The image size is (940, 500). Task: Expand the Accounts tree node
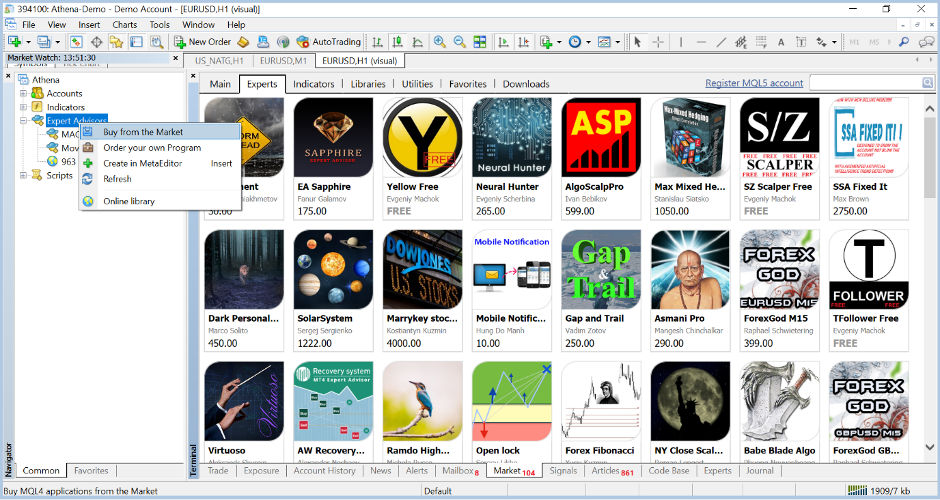click(x=23, y=94)
